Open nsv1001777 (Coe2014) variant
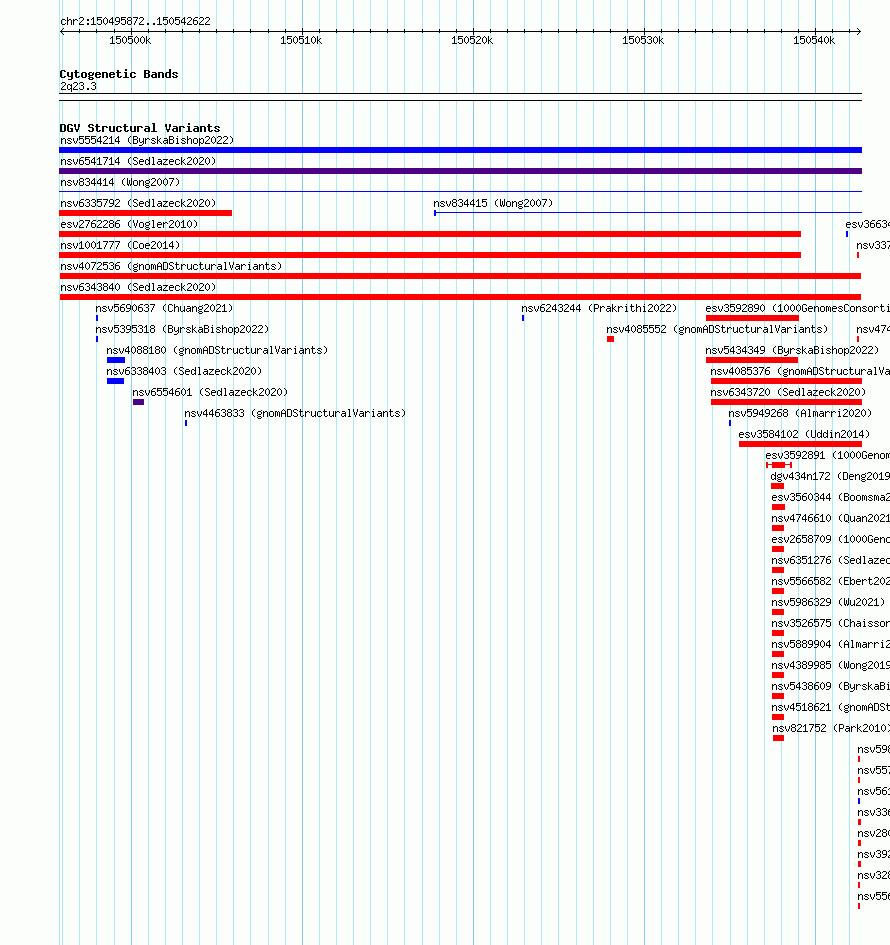The height and width of the screenshot is (945, 890). coord(120,245)
